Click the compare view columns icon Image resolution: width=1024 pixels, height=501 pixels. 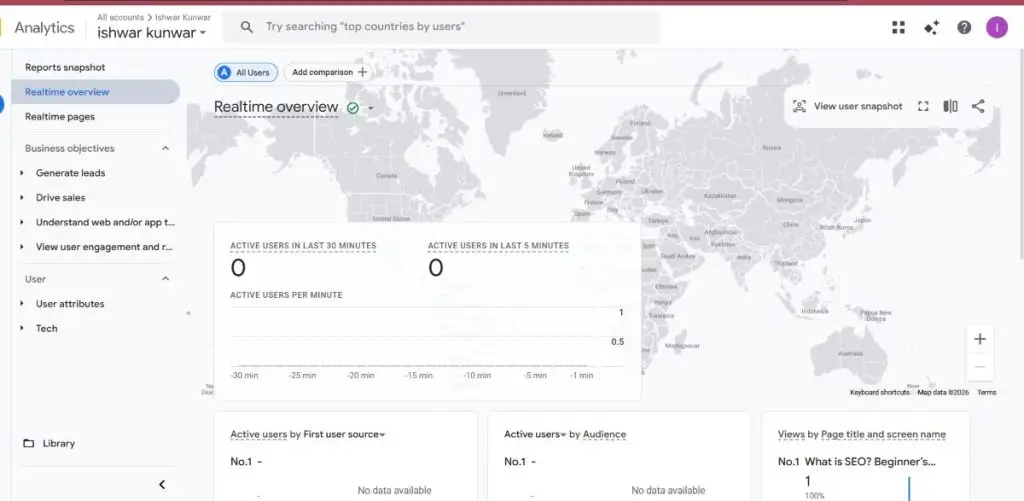(x=950, y=106)
